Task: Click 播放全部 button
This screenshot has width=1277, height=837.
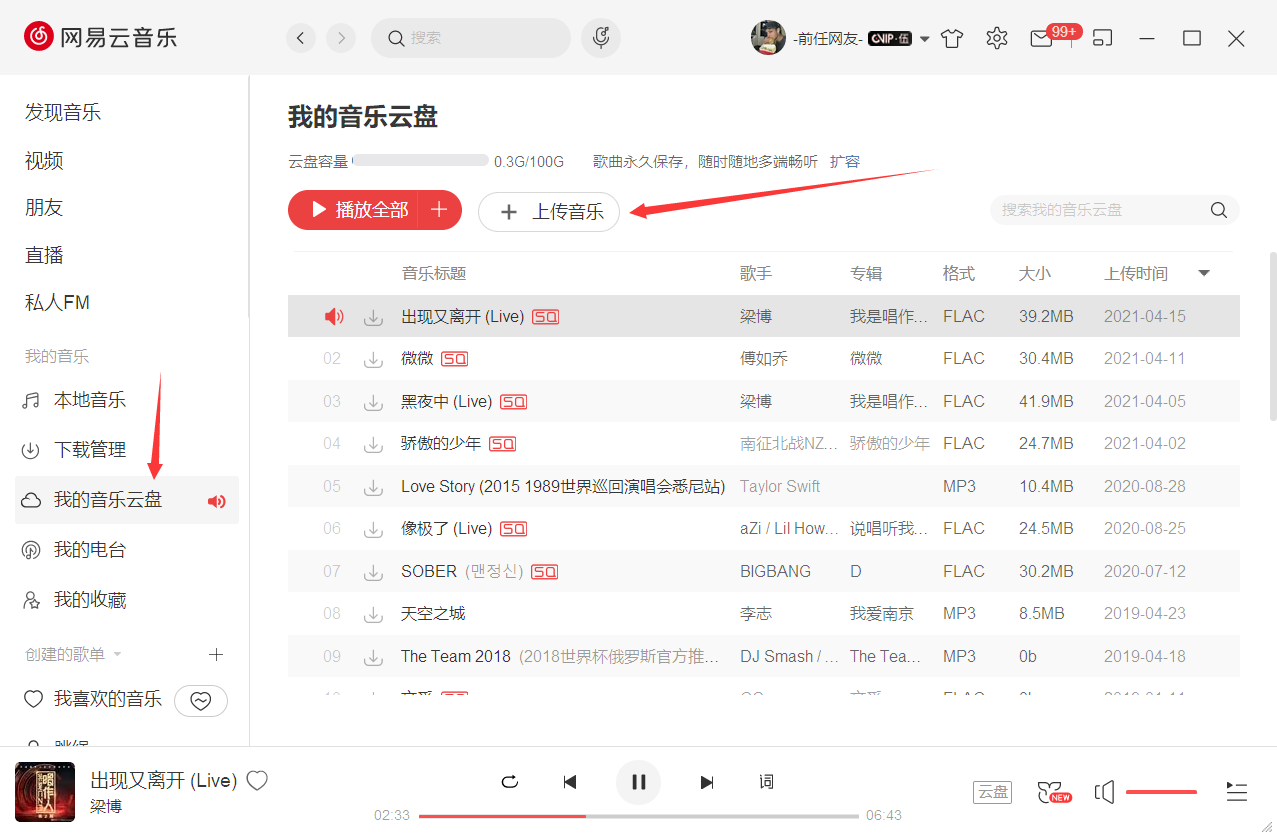Action: pyautogui.click(x=359, y=210)
